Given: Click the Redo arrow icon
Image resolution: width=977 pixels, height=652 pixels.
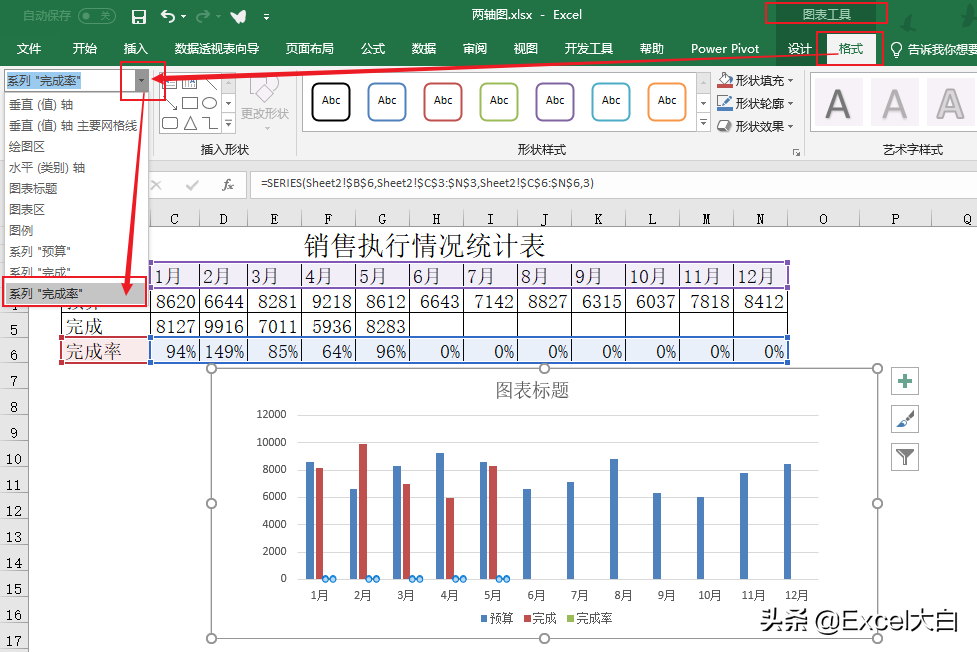Looking at the screenshot, I should coord(203,16).
